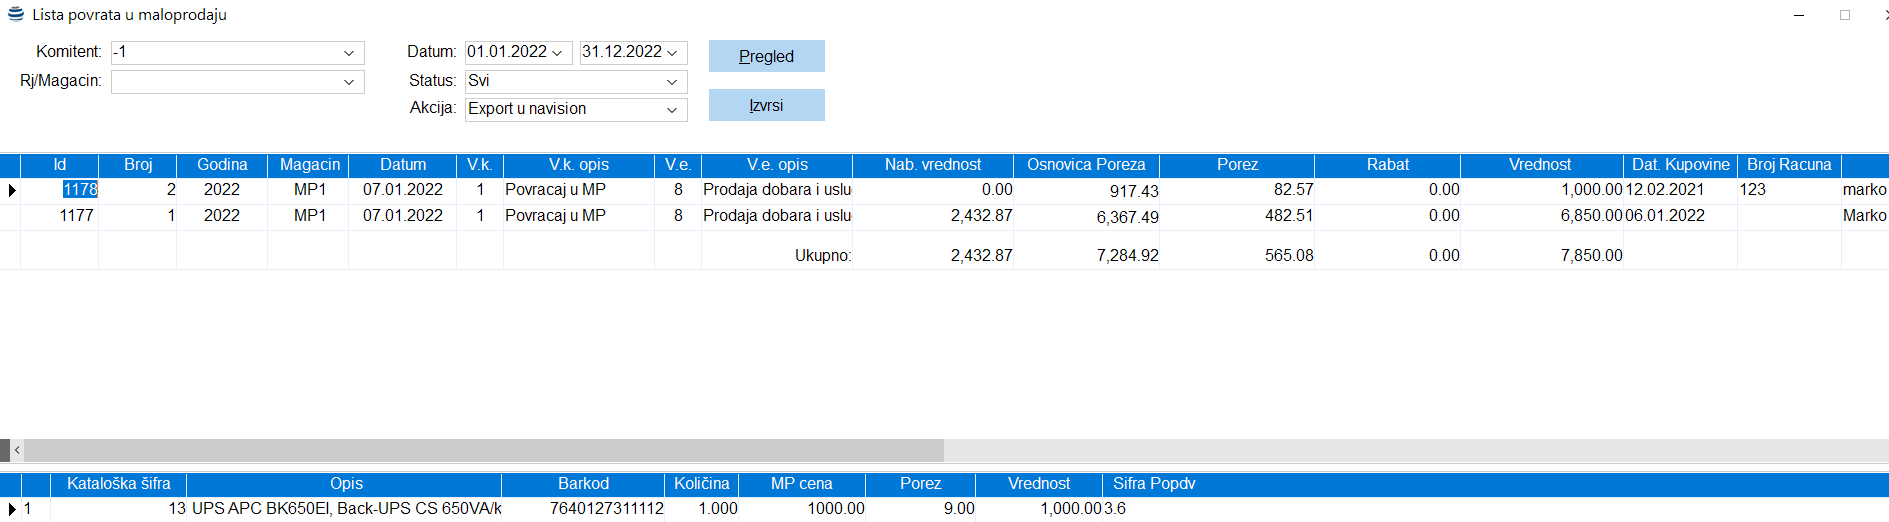Screen dimensions: 1889x522
Task: Open the start date picker 01.01.2022
Action: point(557,53)
